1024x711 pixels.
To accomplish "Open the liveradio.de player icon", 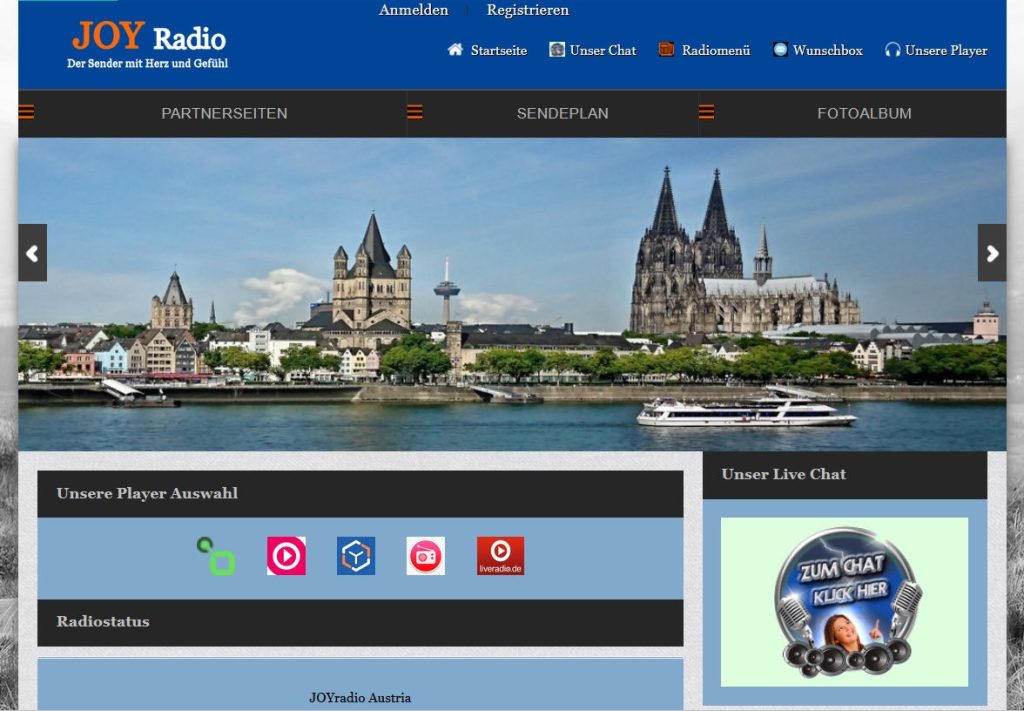I will pos(500,556).
